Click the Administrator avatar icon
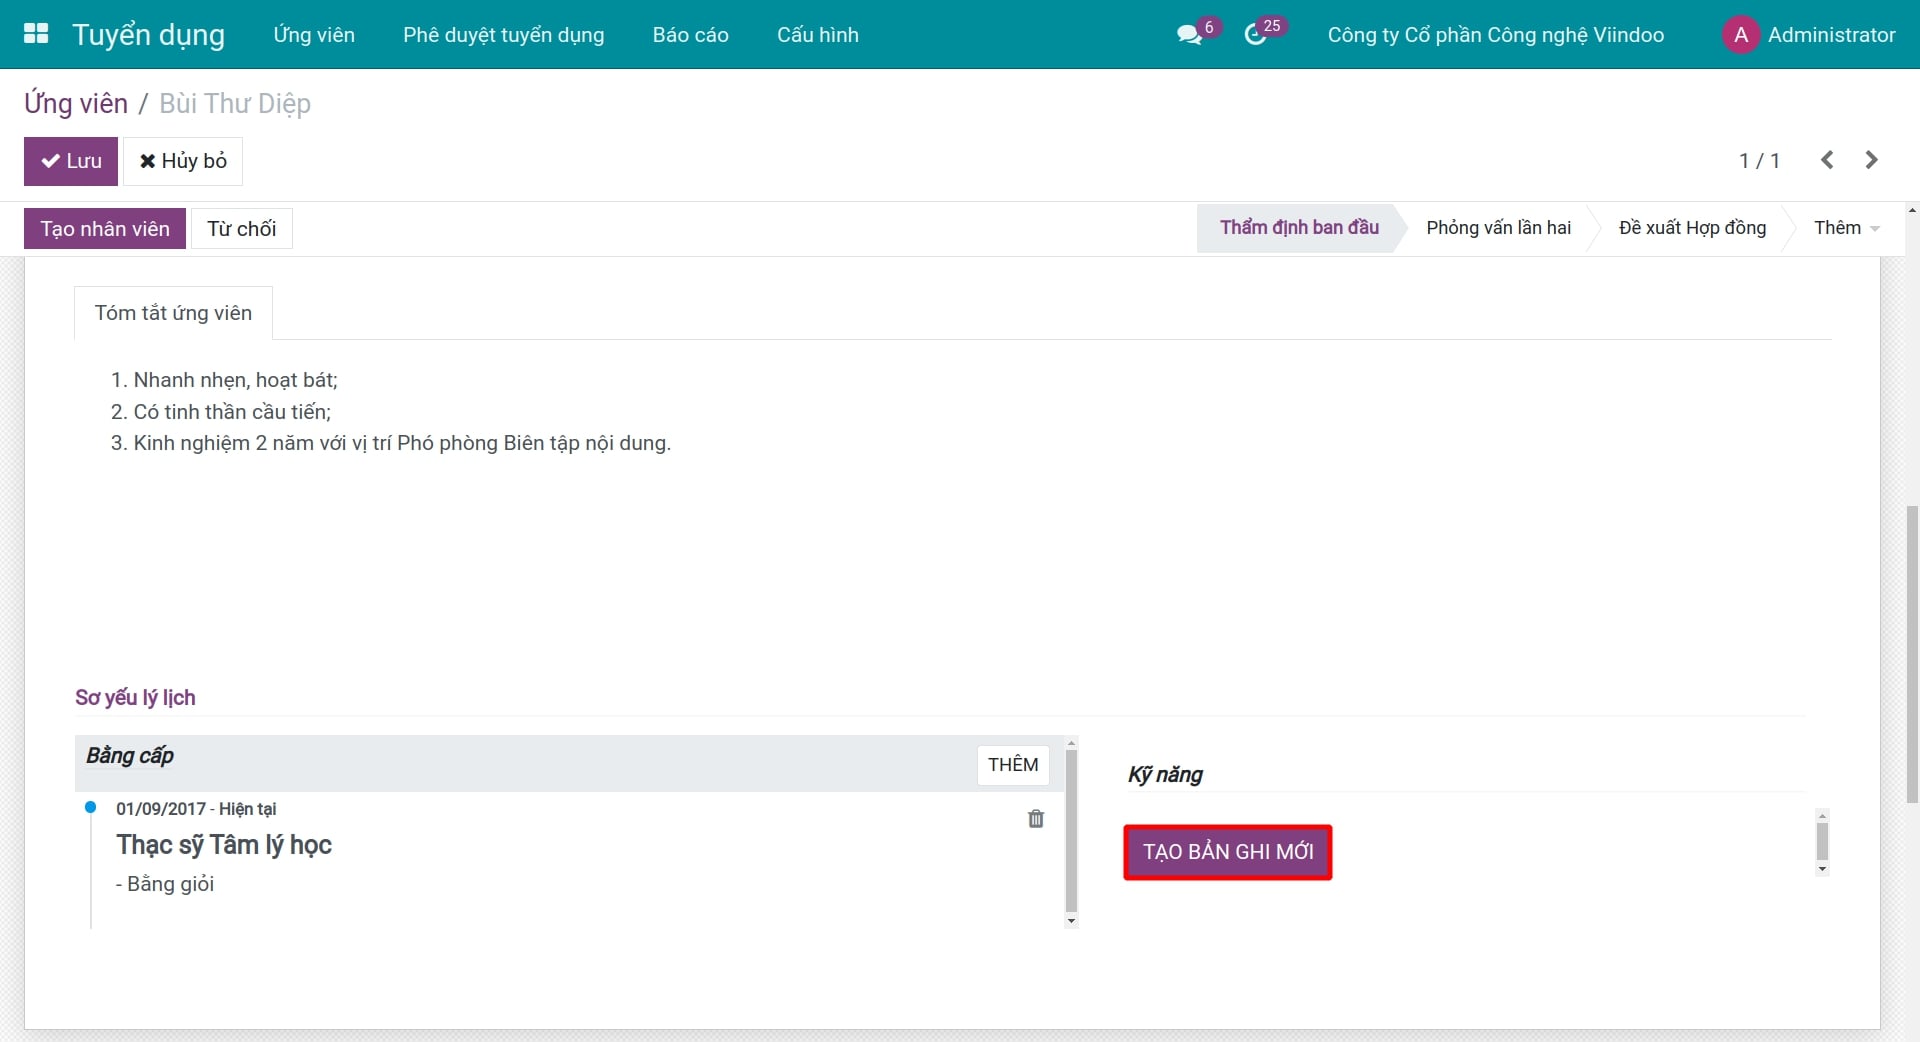 (1740, 35)
